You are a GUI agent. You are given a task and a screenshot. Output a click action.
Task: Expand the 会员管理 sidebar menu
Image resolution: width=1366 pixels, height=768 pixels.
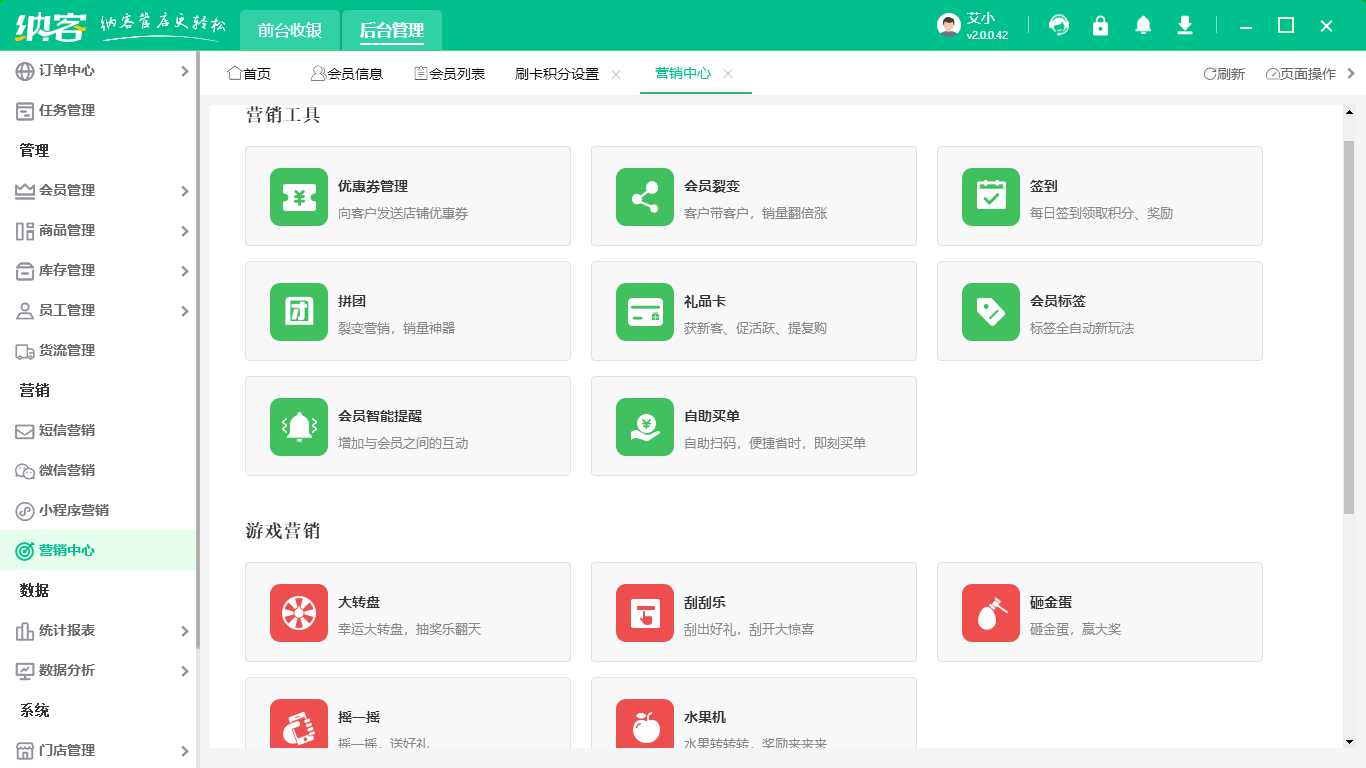[184, 191]
